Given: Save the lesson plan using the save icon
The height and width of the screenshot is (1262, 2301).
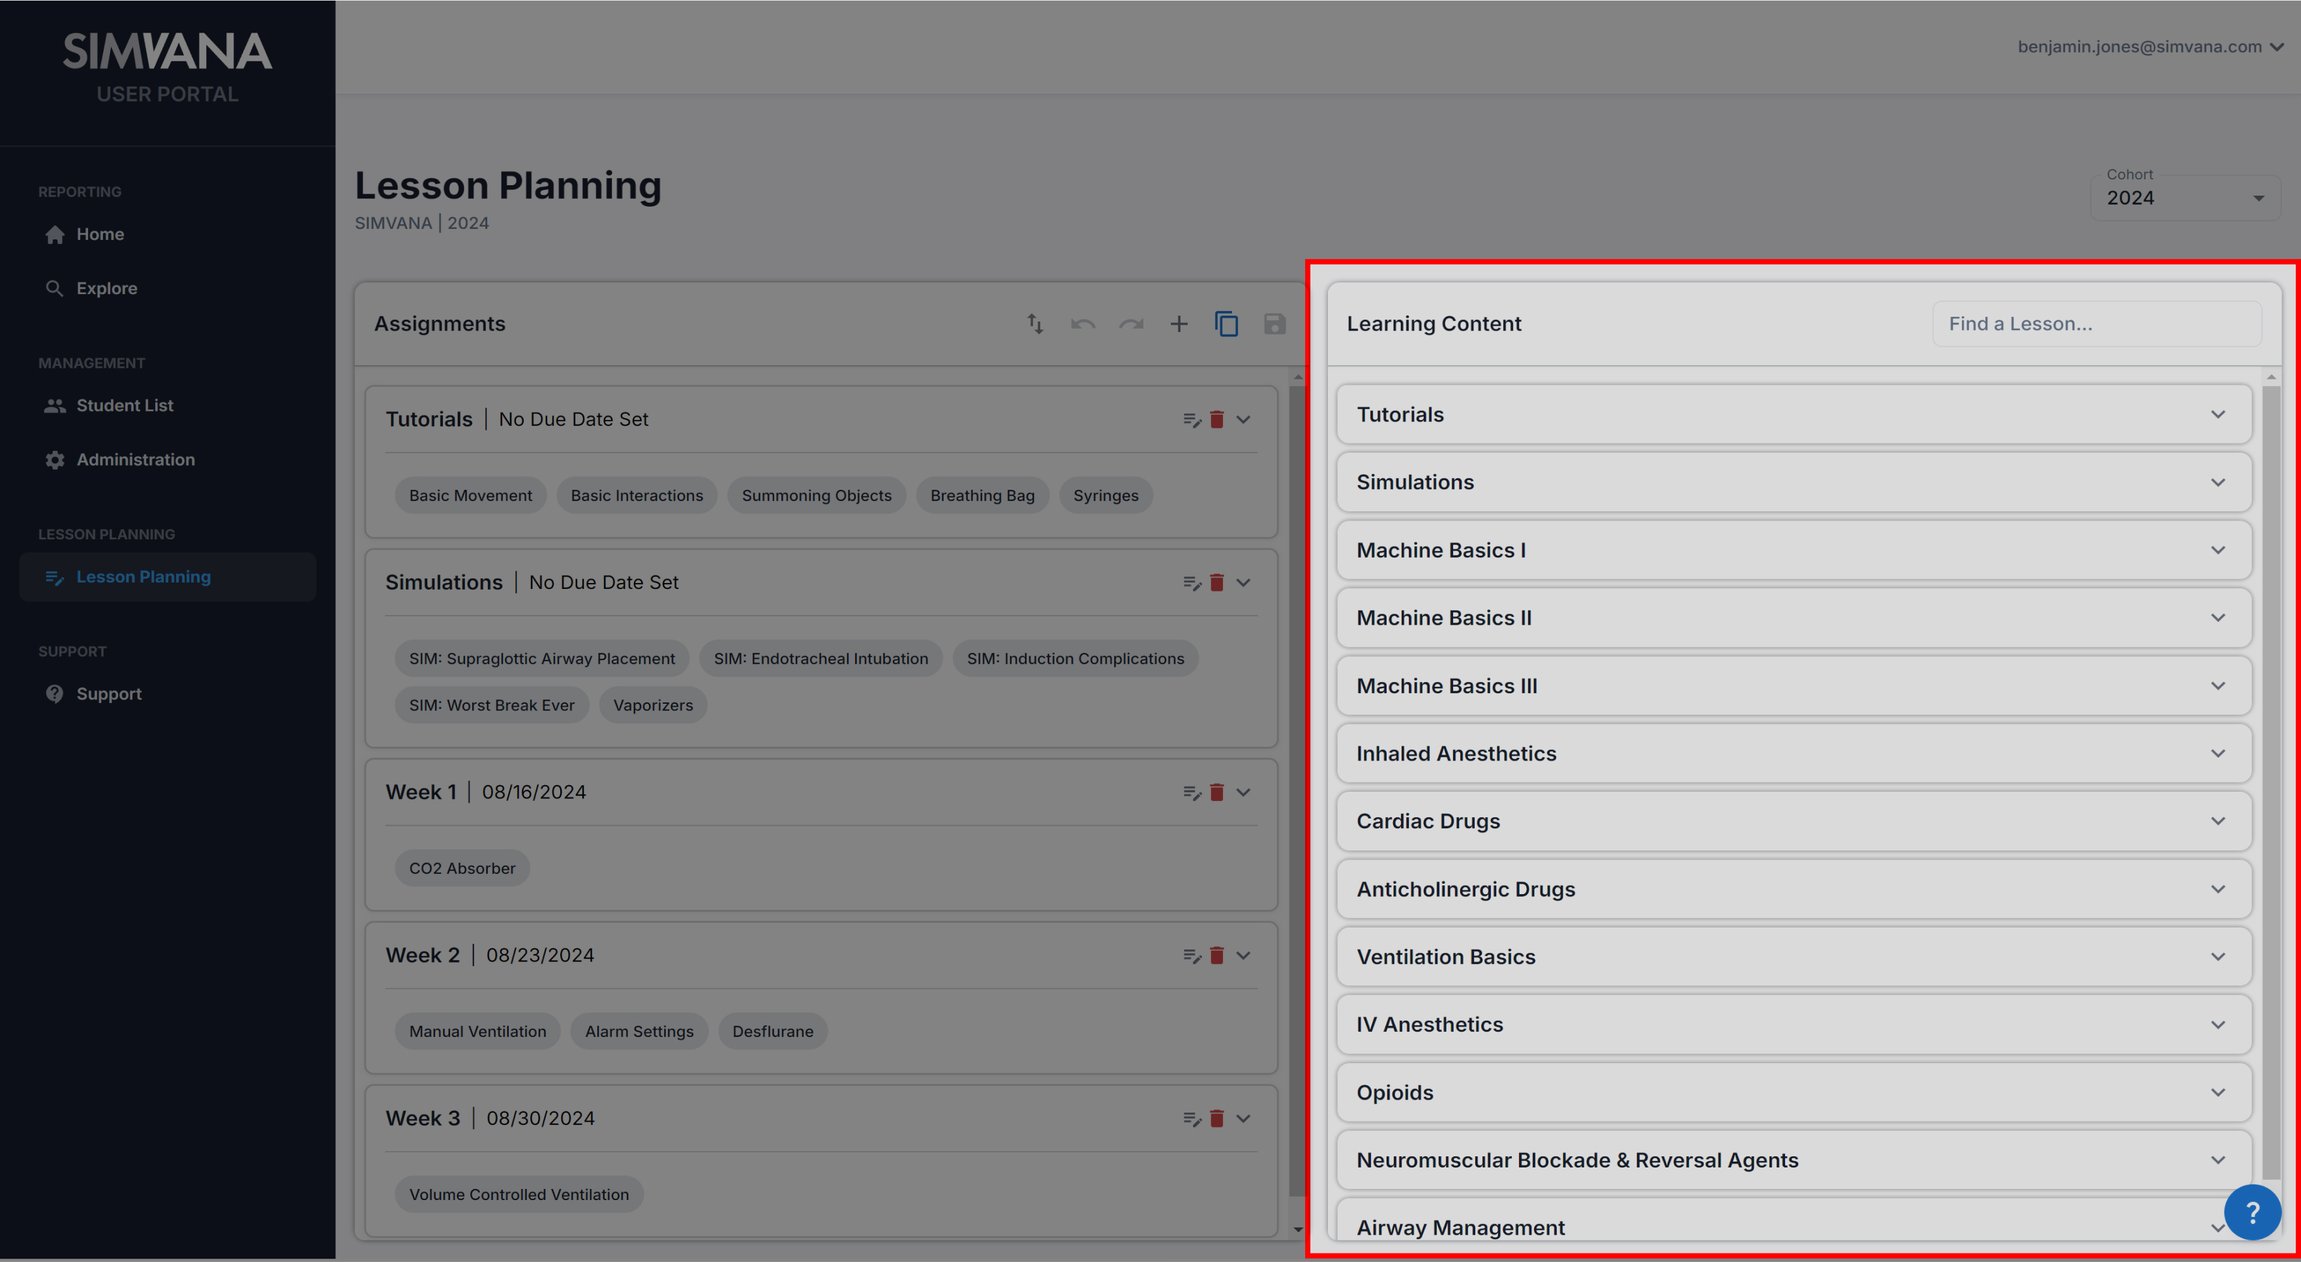Looking at the screenshot, I should pos(1275,323).
